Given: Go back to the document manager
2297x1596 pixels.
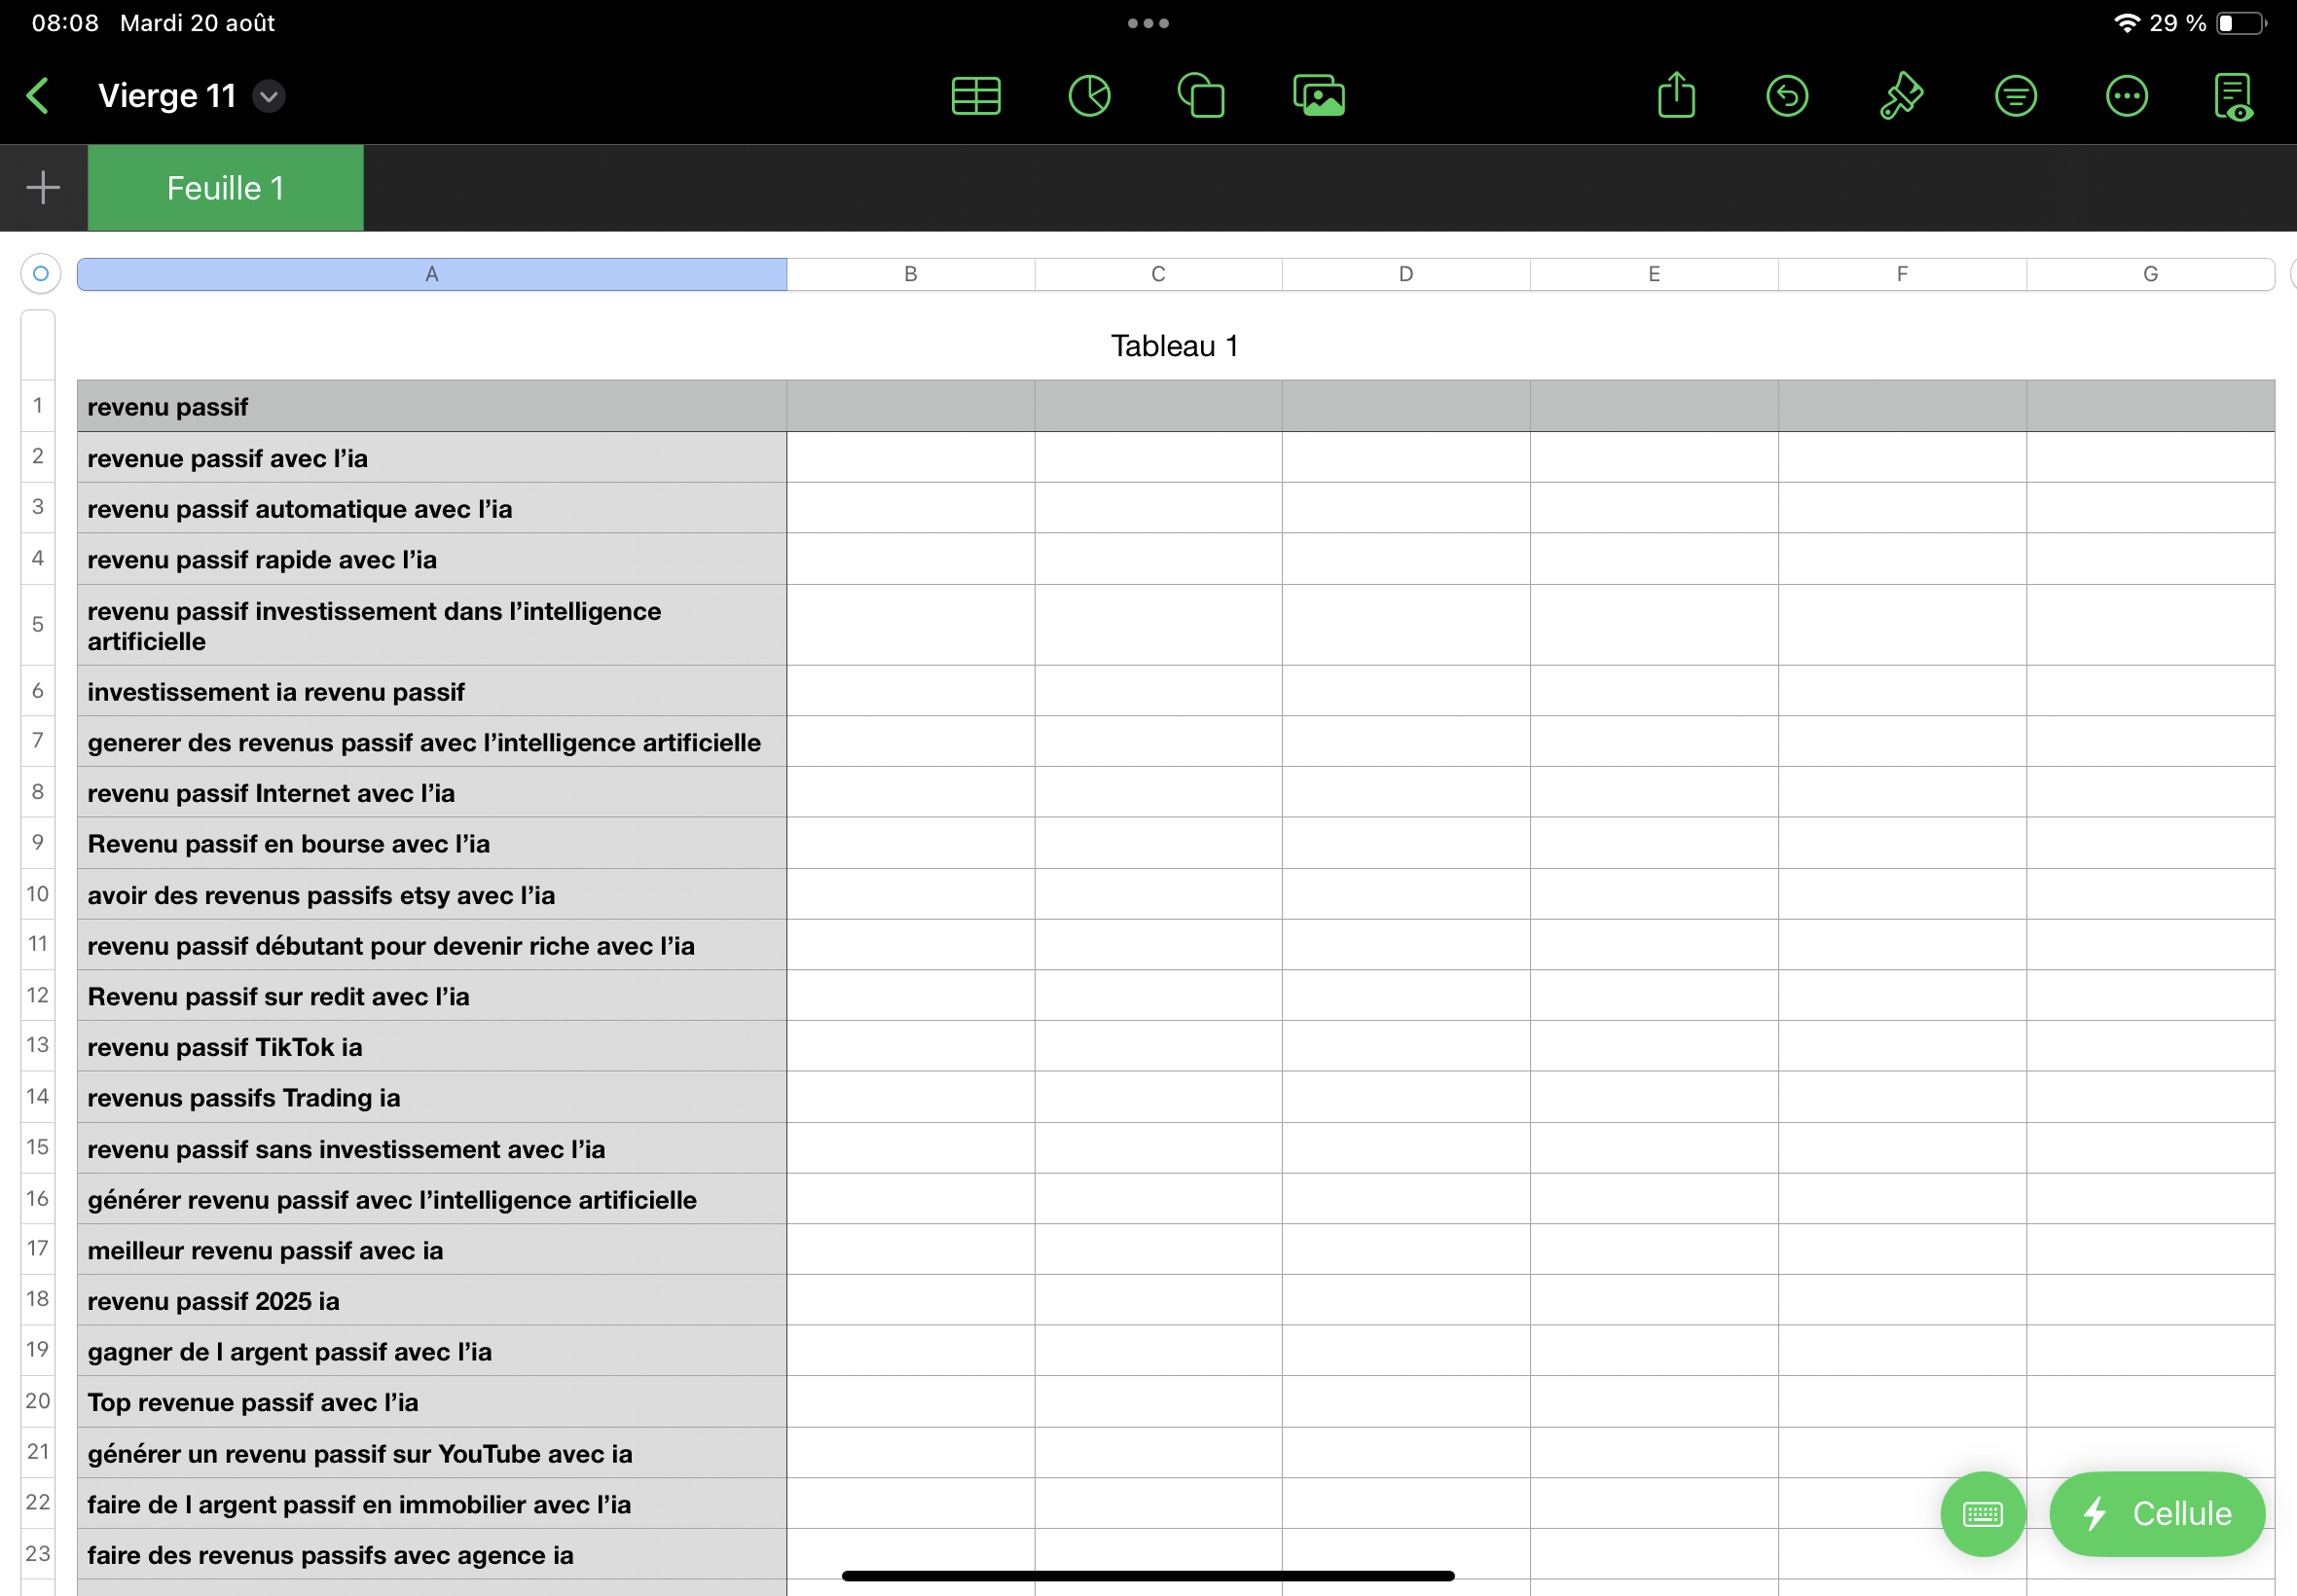Looking at the screenshot, I should (38, 96).
